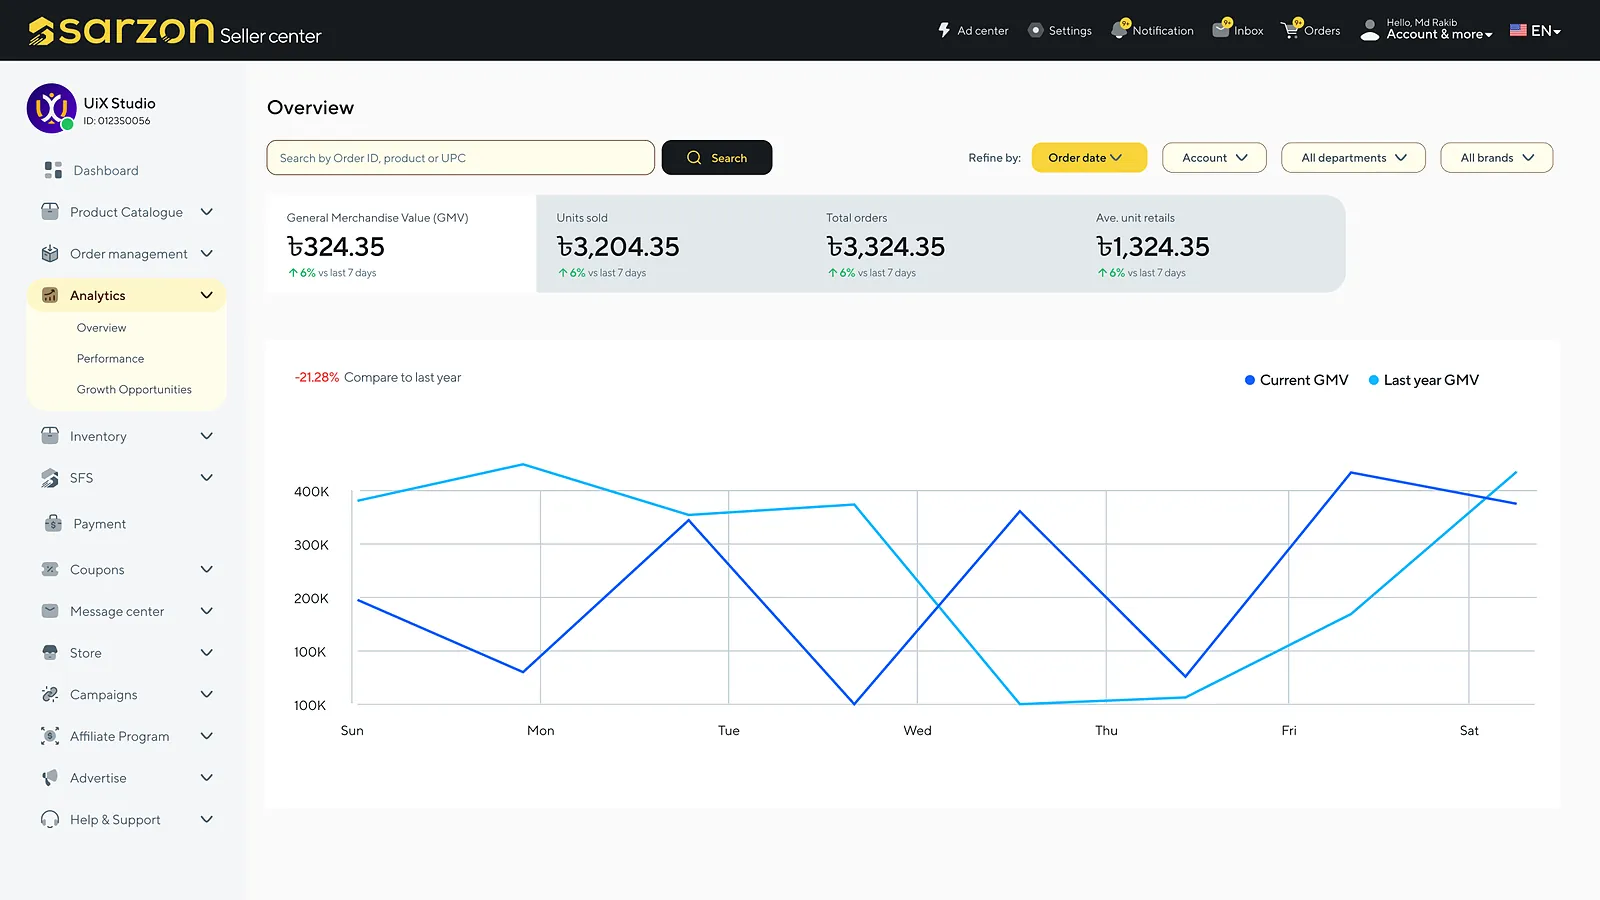1600x900 pixels.
Task: Click the SFS icon in sidebar
Action: (x=50, y=478)
